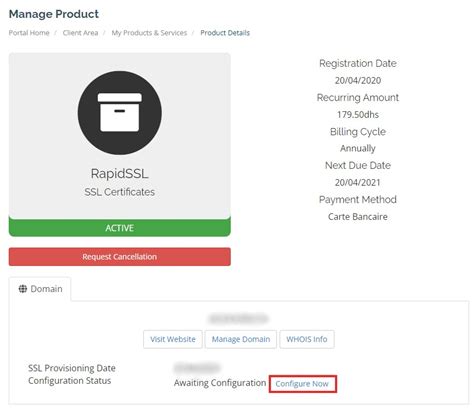The height and width of the screenshot is (412, 474).
Task: Click Visit Website button
Action: coord(173,339)
